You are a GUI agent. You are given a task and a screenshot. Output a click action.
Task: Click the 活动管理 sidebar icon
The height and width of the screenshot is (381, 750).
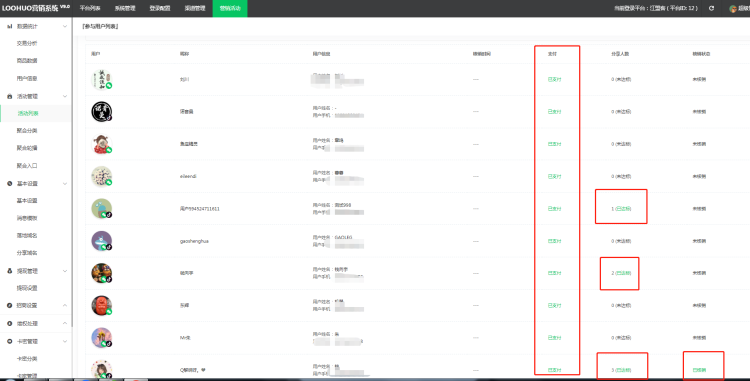pos(9,96)
